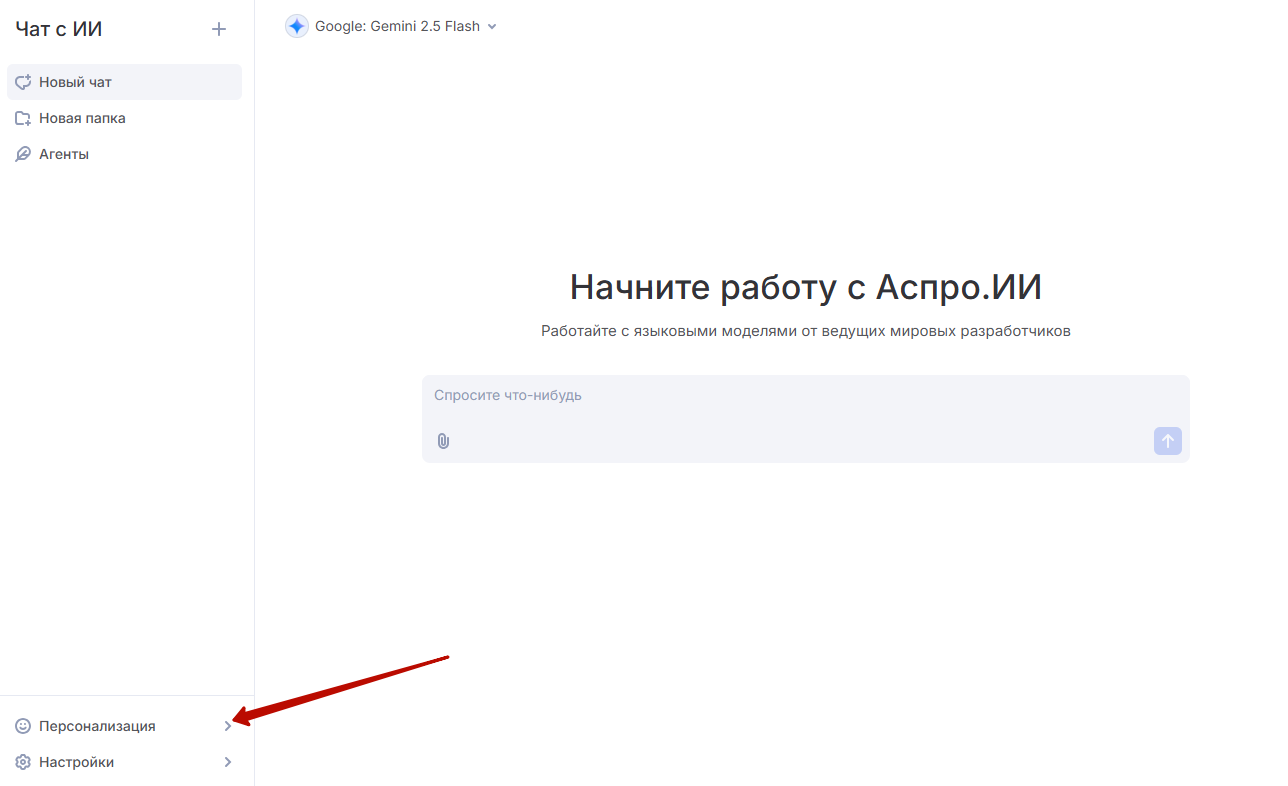The width and height of the screenshot is (1288, 786).
Task: Click the Агенты feather icon
Action: tap(23, 154)
